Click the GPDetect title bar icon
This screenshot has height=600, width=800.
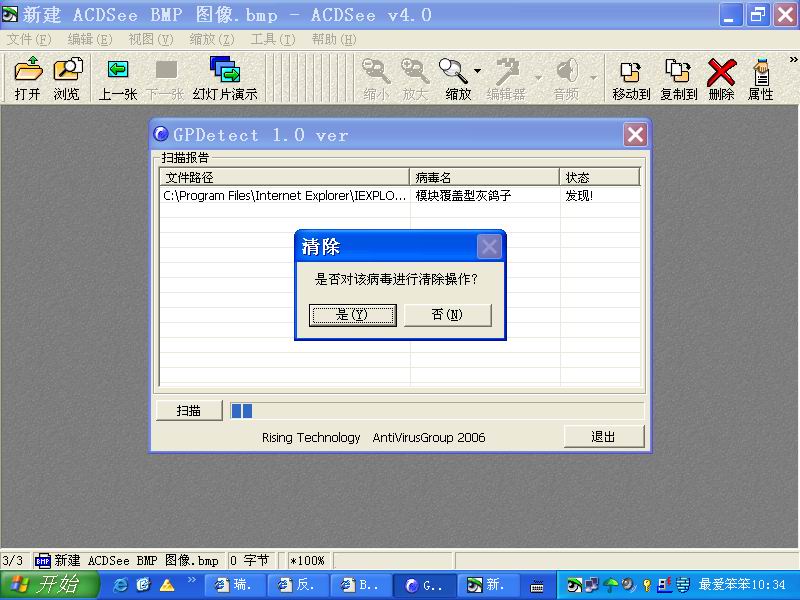point(161,134)
